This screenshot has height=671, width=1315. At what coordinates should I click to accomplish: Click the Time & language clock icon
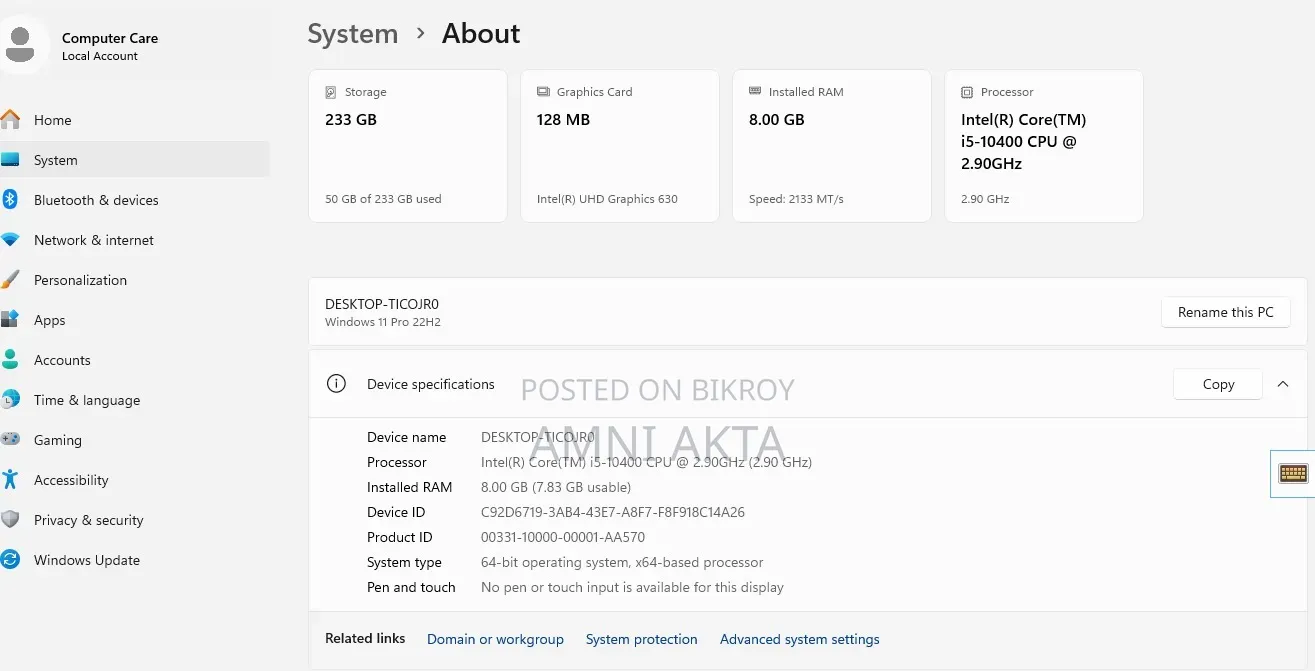[10, 400]
